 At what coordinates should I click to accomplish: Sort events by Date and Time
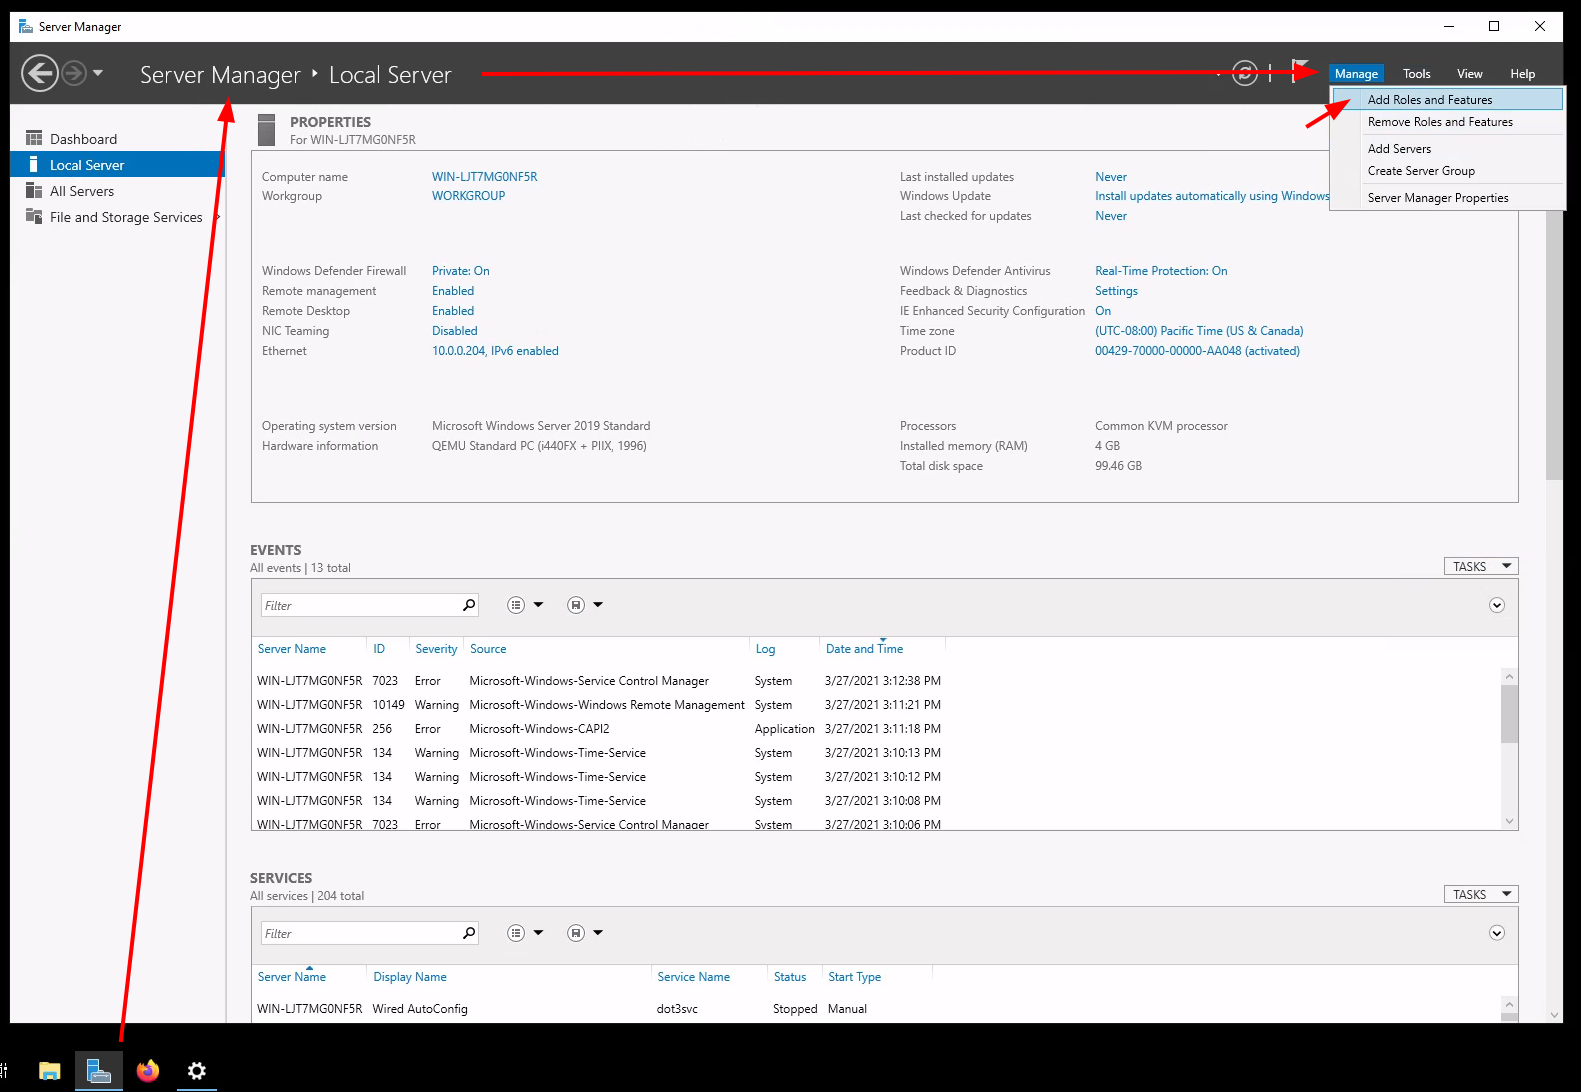pos(864,649)
